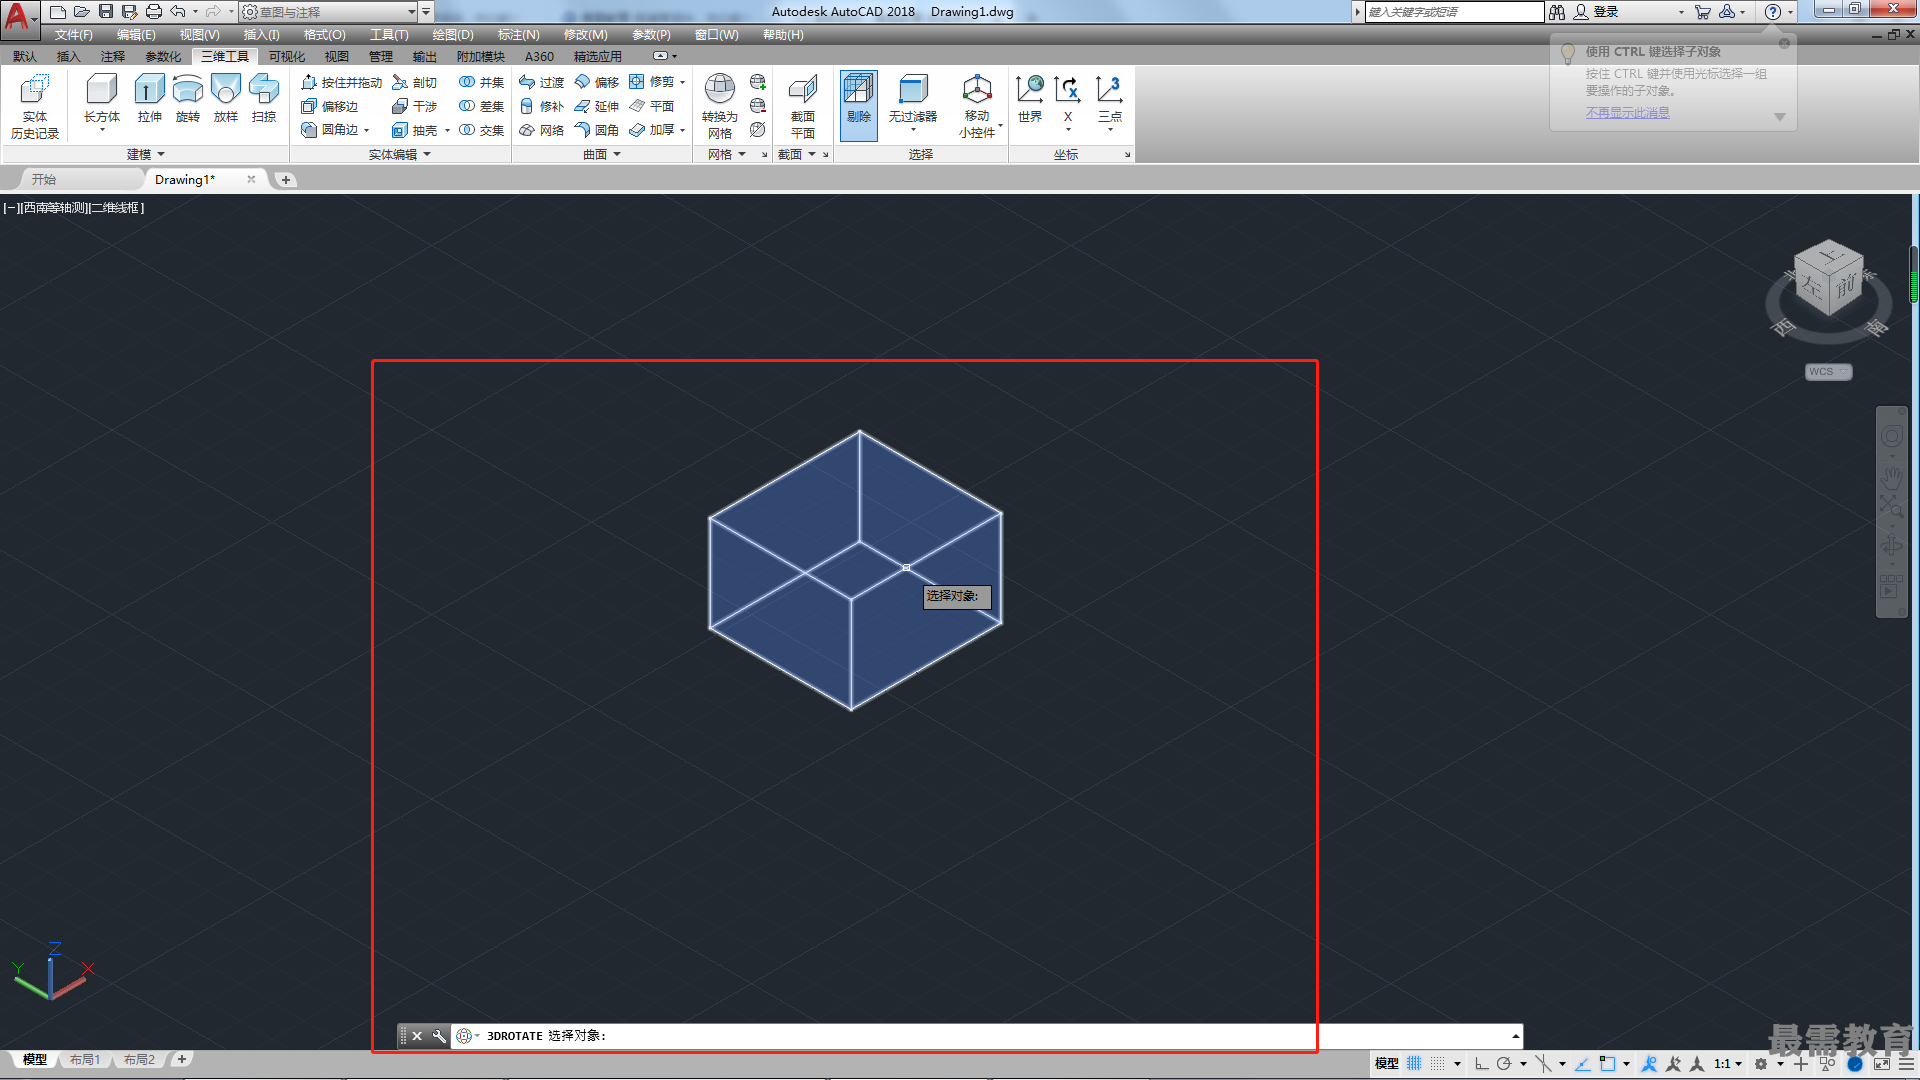Click the ViewCube front face
Viewport: 1920px width, 1080px height.
click(x=1847, y=287)
